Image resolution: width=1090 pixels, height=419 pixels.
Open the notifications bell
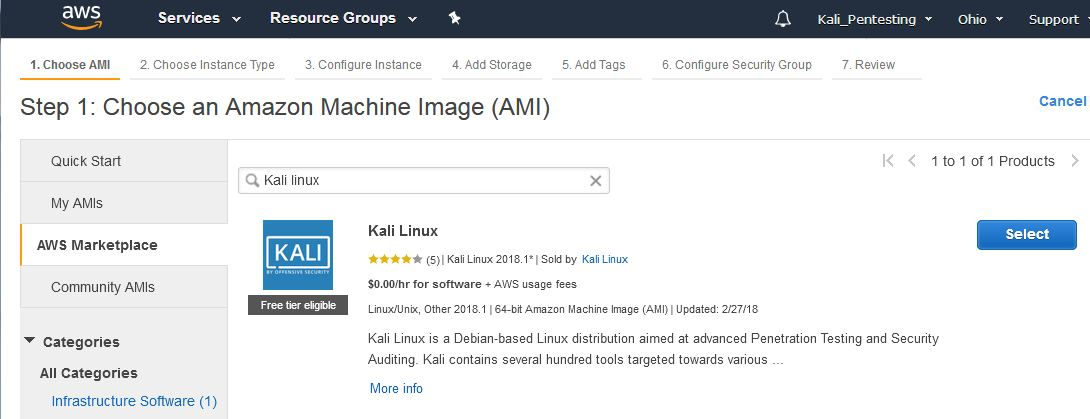click(x=783, y=19)
